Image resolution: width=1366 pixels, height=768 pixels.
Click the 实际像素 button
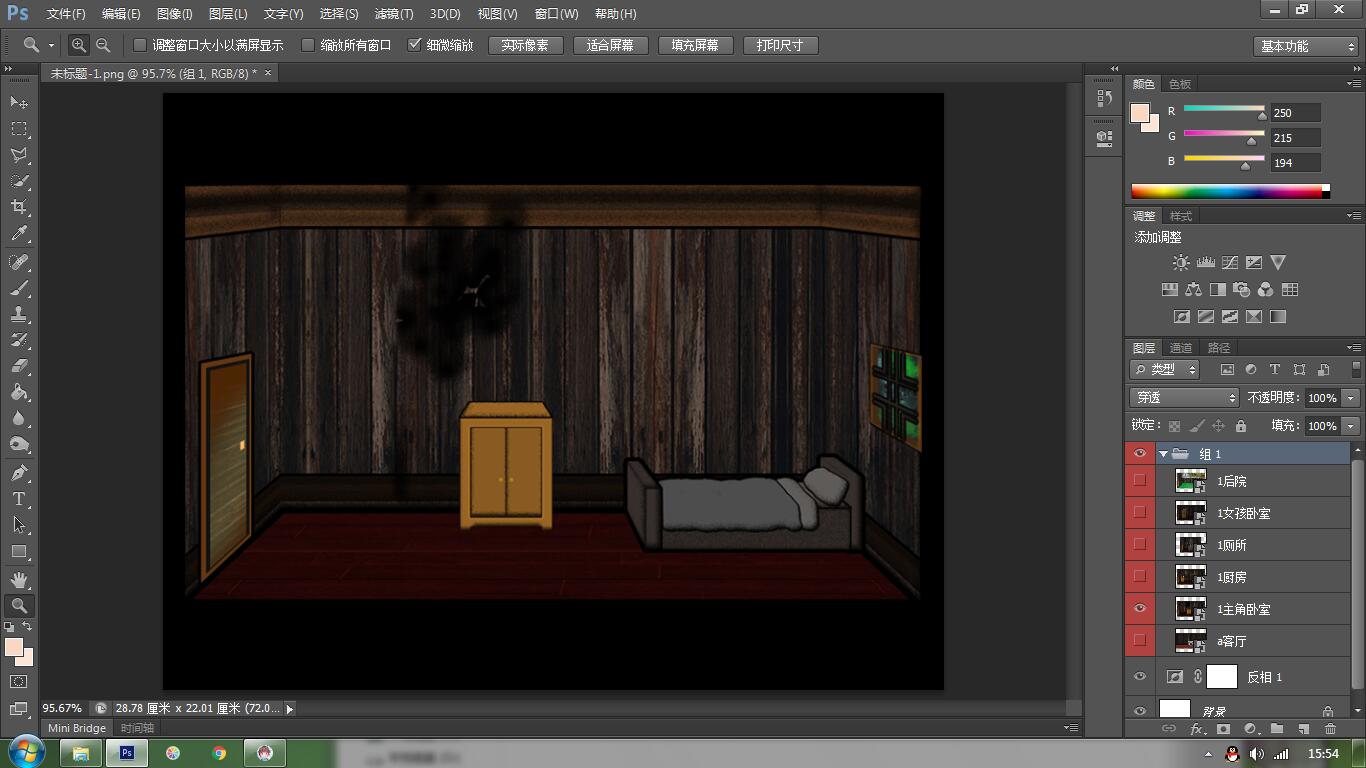pos(525,45)
